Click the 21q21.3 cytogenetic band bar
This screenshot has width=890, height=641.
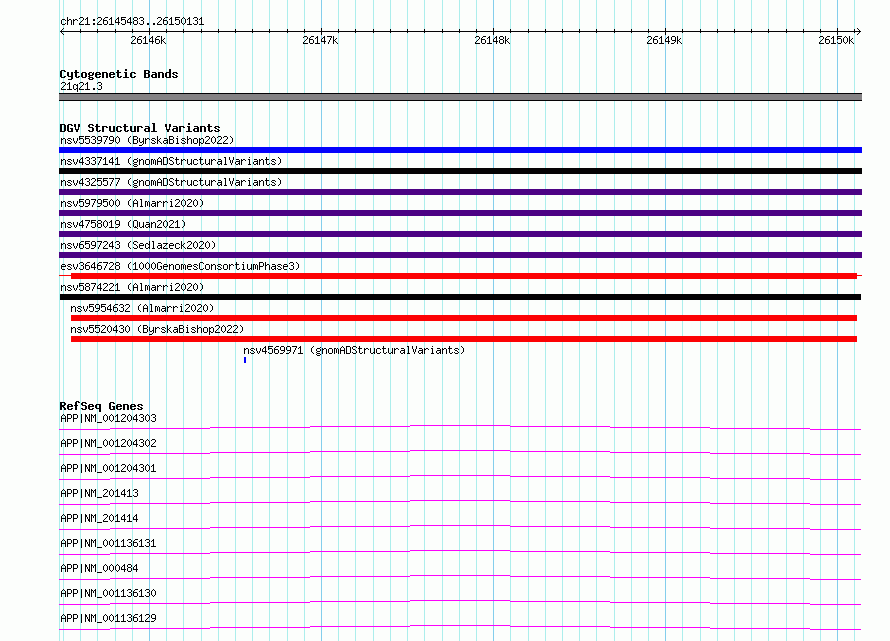pyautogui.click(x=460, y=97)
